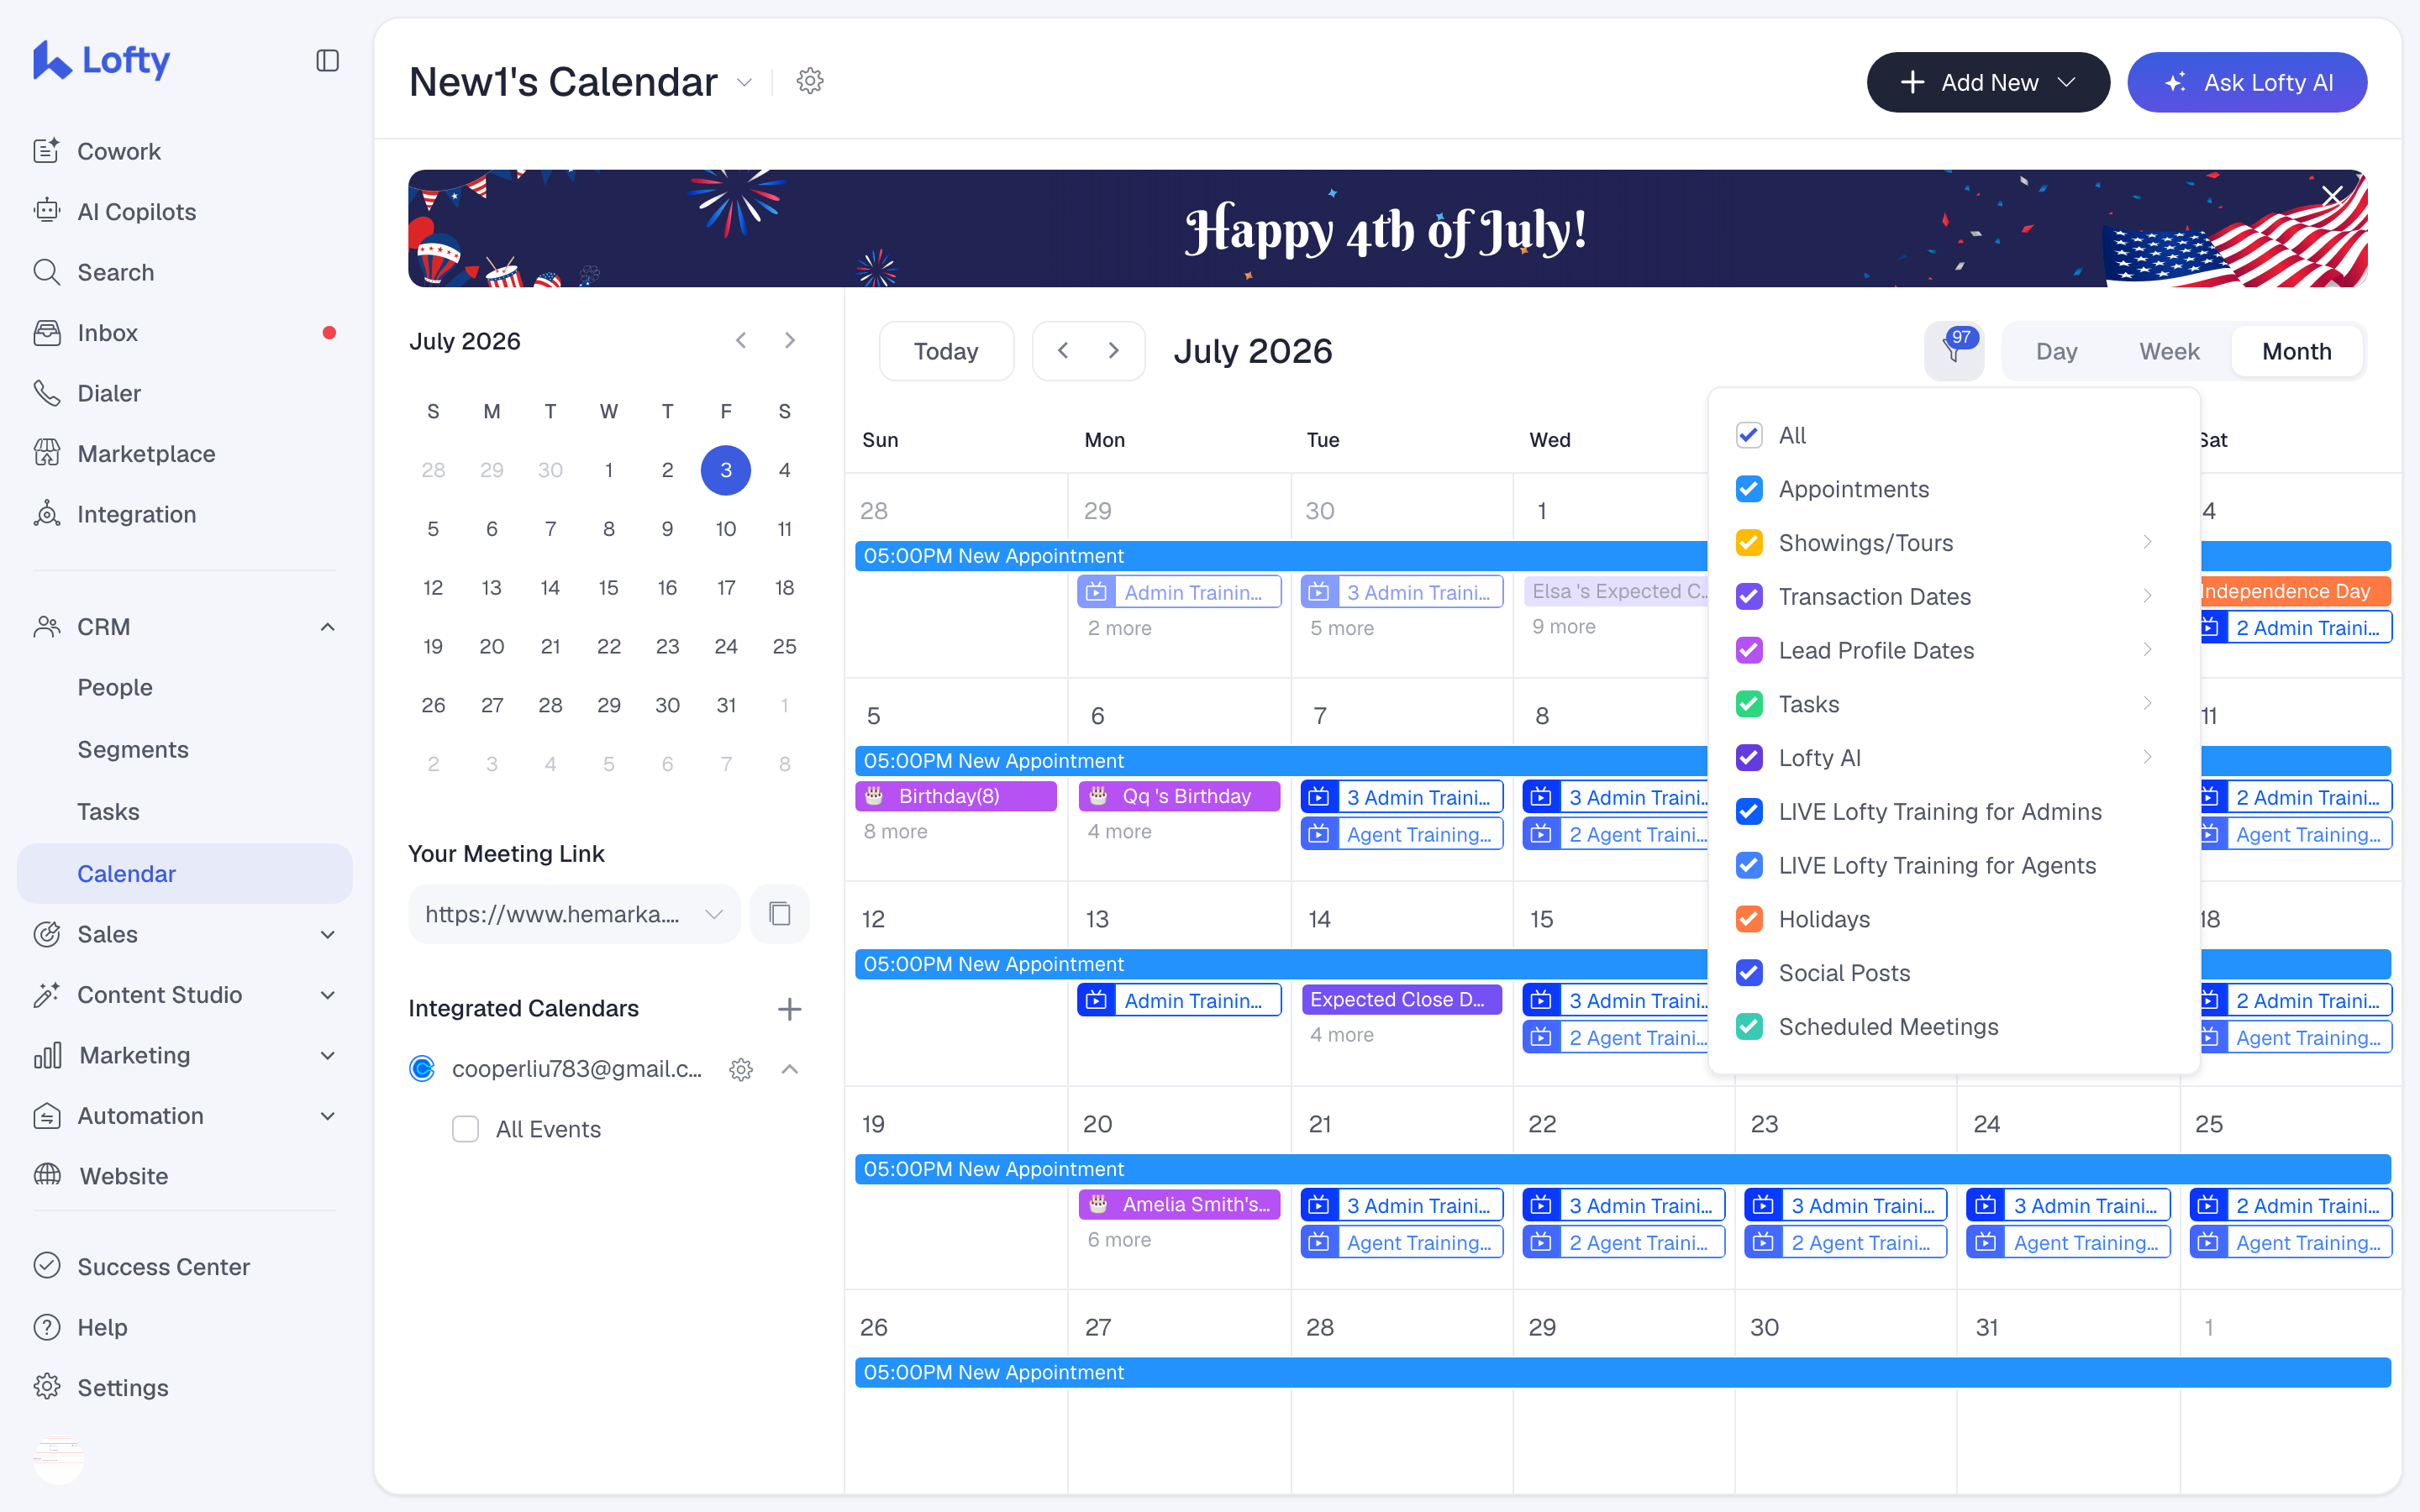Expand the Sales section
Viewport: 2420px width, 1512px height.
[327, 935]
